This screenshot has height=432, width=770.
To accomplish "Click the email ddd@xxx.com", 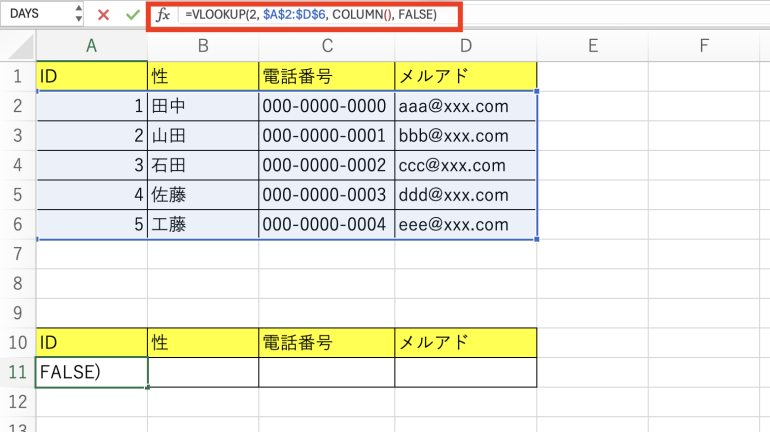I will coord(466,195).
